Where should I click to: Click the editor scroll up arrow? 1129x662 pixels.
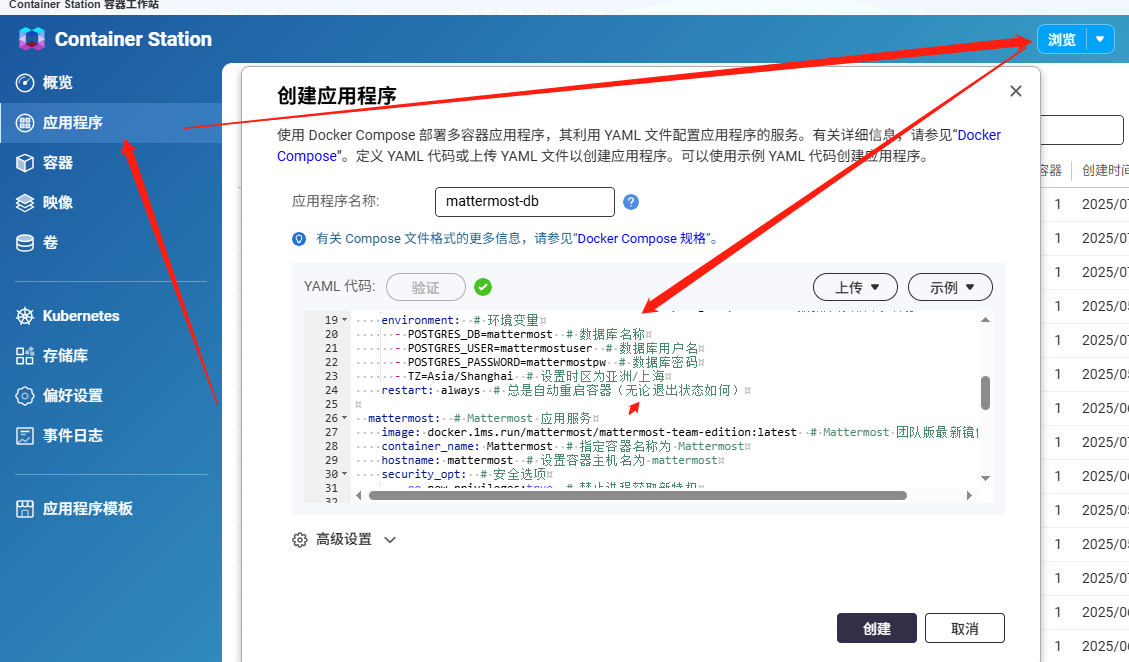coord(986,319)
